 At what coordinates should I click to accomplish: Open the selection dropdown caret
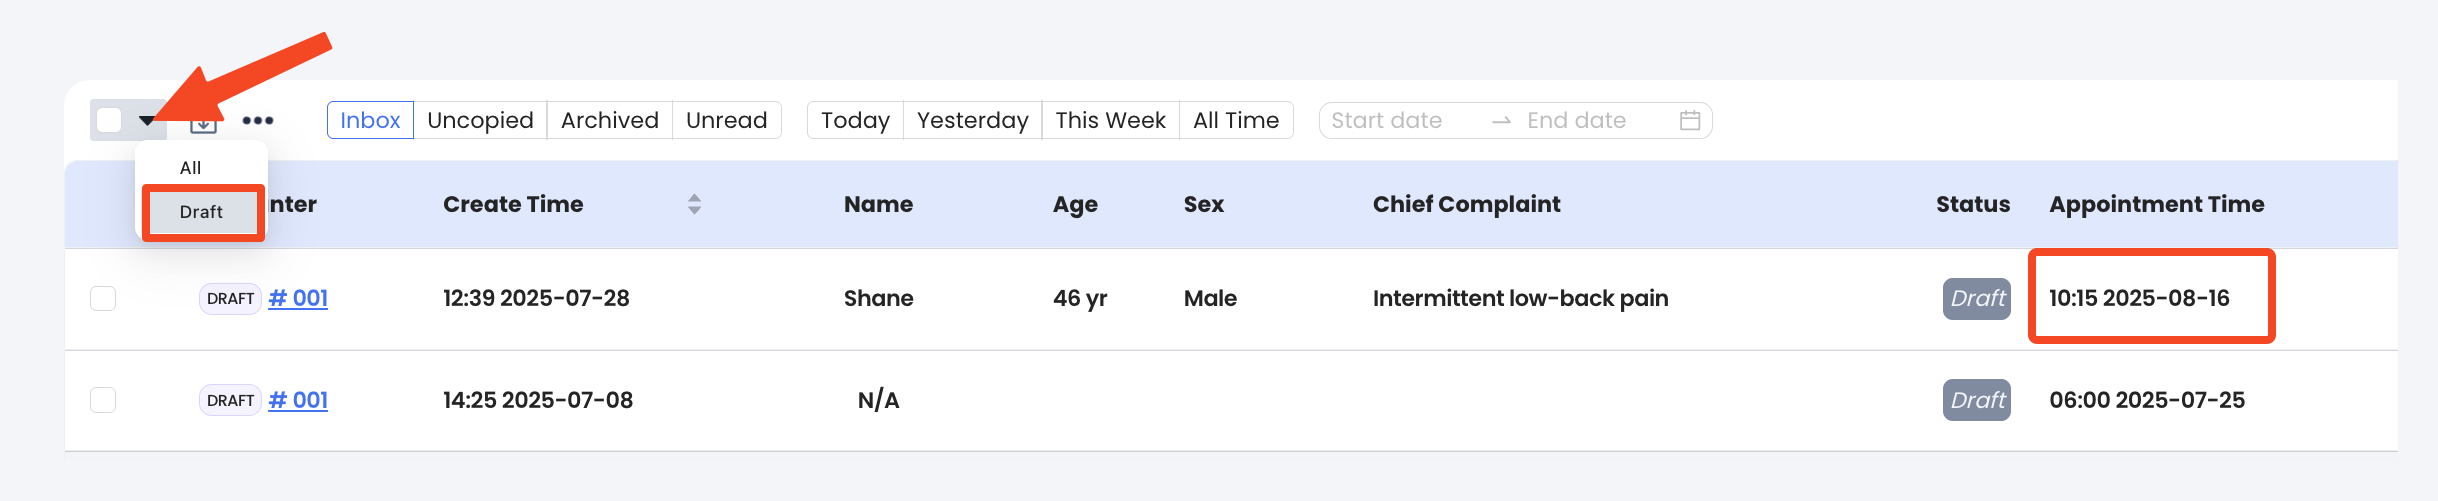[147, 121]
